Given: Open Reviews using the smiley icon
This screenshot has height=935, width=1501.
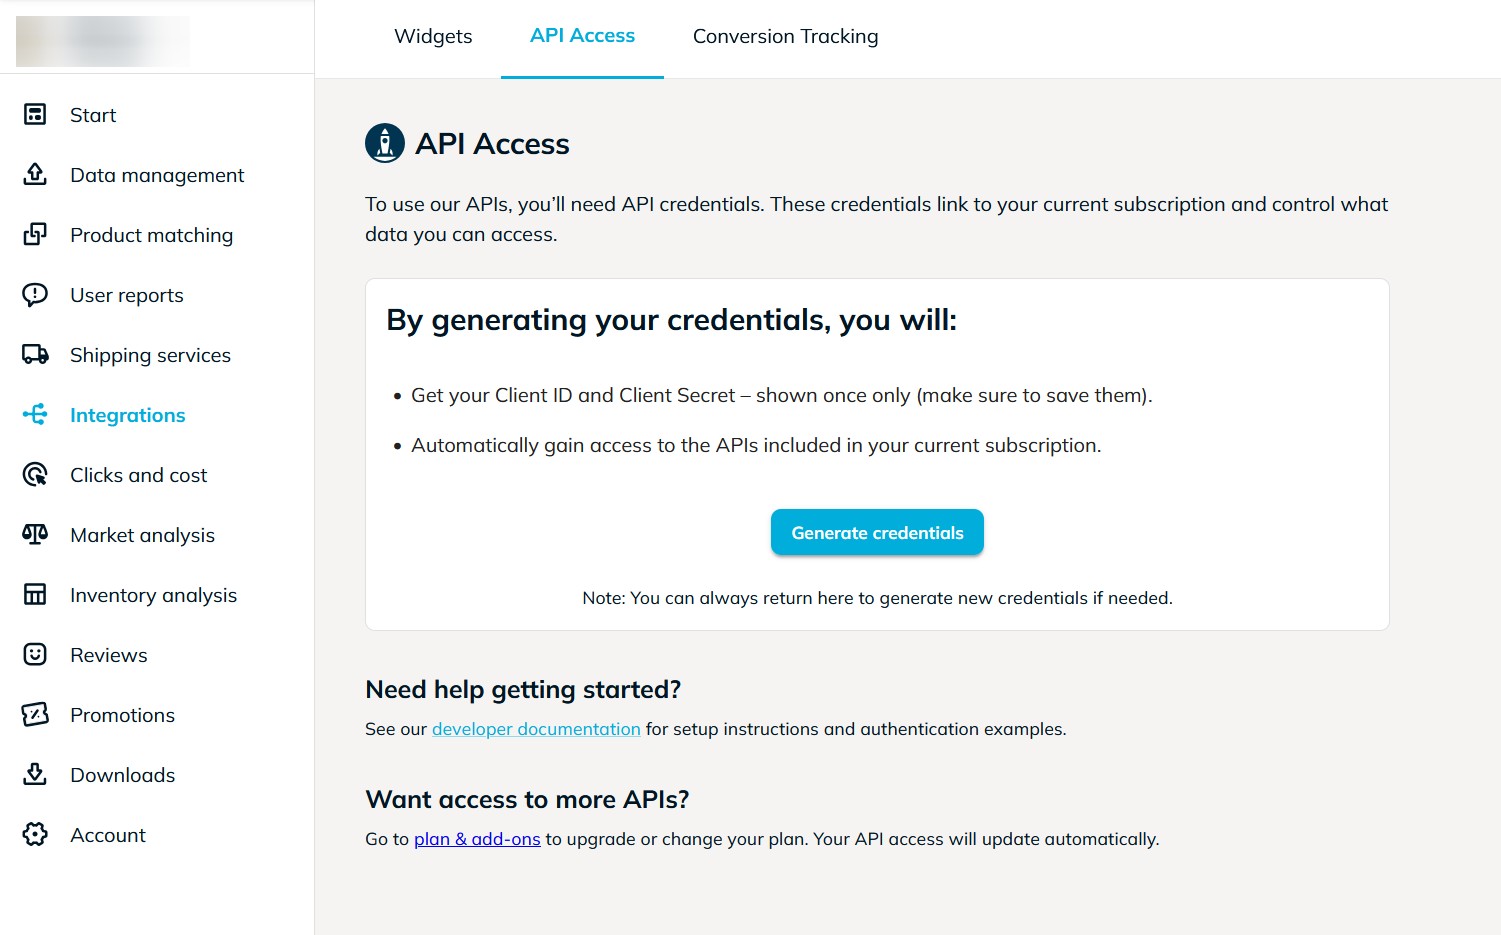Looking at the screenshot, I should coord(35,654).
